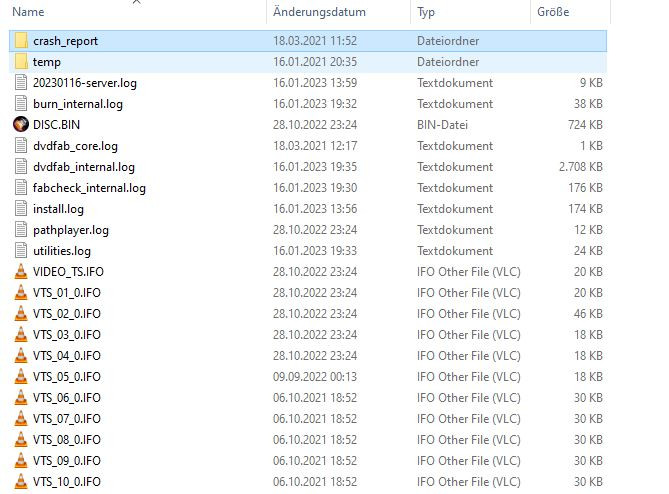Select the file name crash_report
Image resolution: width=669 pixels, height=494 pixels.
click(x=65, y=41)
